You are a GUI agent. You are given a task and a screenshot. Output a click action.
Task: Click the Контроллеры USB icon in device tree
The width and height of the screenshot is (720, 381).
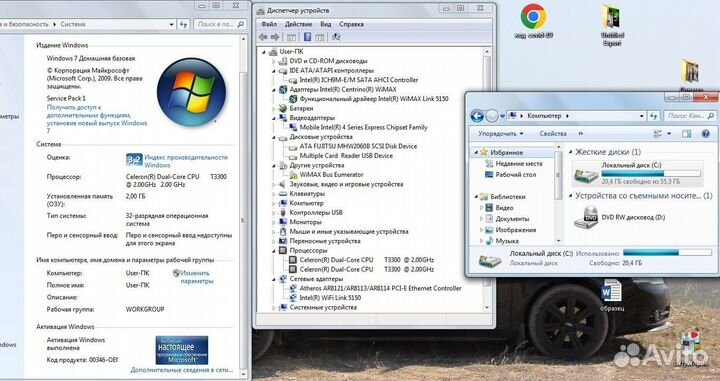[x=283, y=213]
